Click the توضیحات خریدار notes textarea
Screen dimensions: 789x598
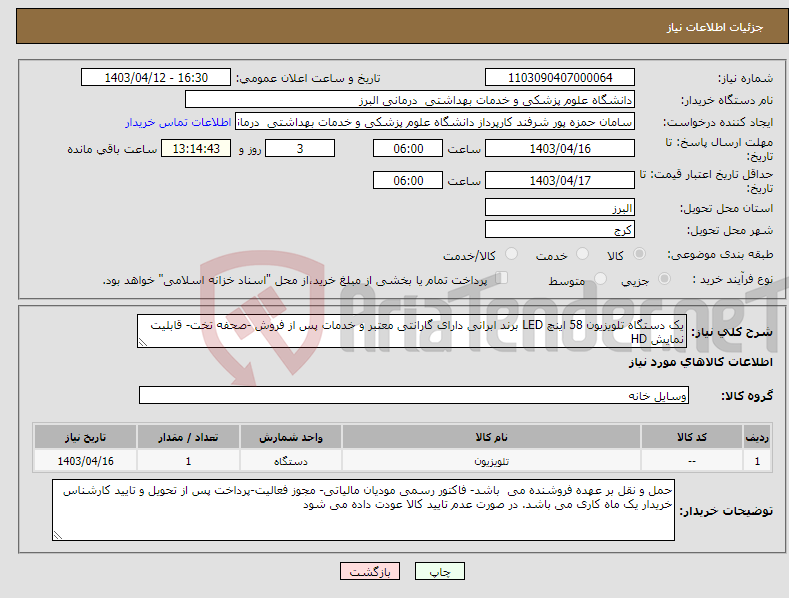pyautogui.click(x=363, y=510)
